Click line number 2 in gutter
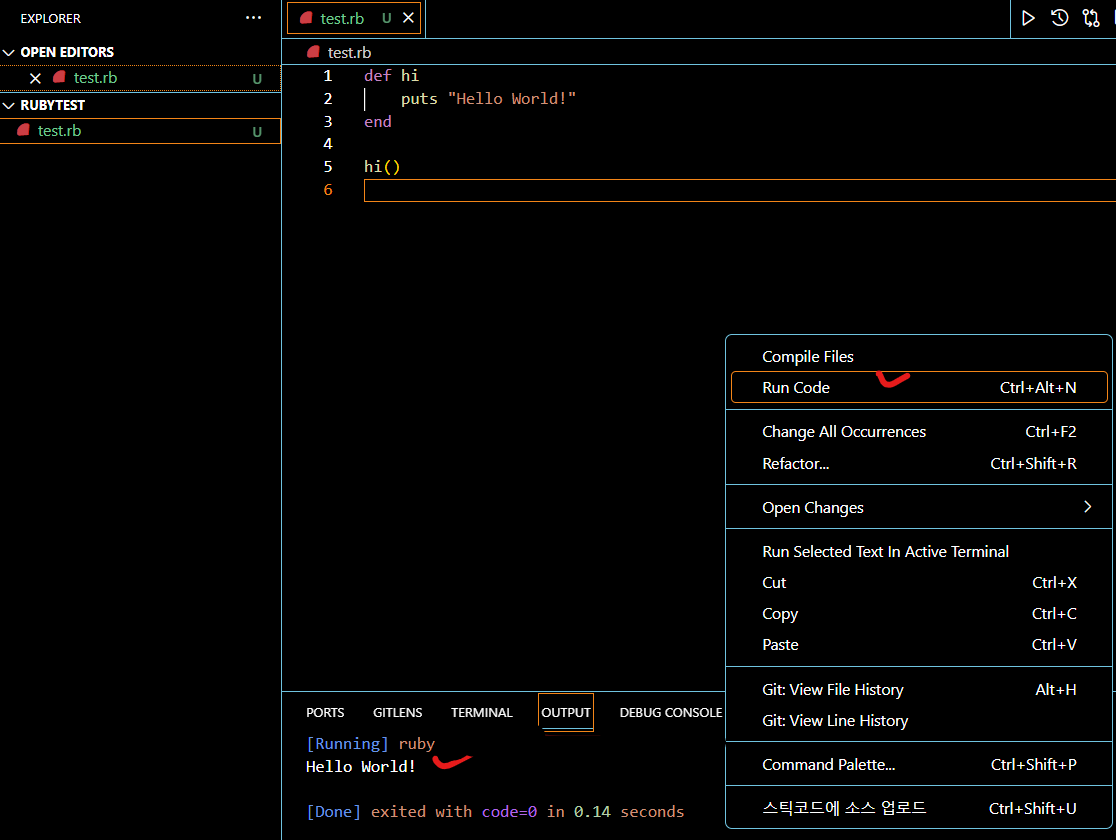The image size is (1116, 840). pos(327,99)
